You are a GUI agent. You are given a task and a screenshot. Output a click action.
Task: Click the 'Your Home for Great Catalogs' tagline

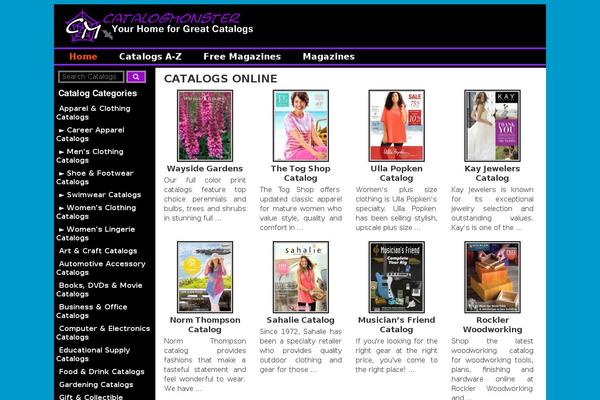tap(183, 29)
